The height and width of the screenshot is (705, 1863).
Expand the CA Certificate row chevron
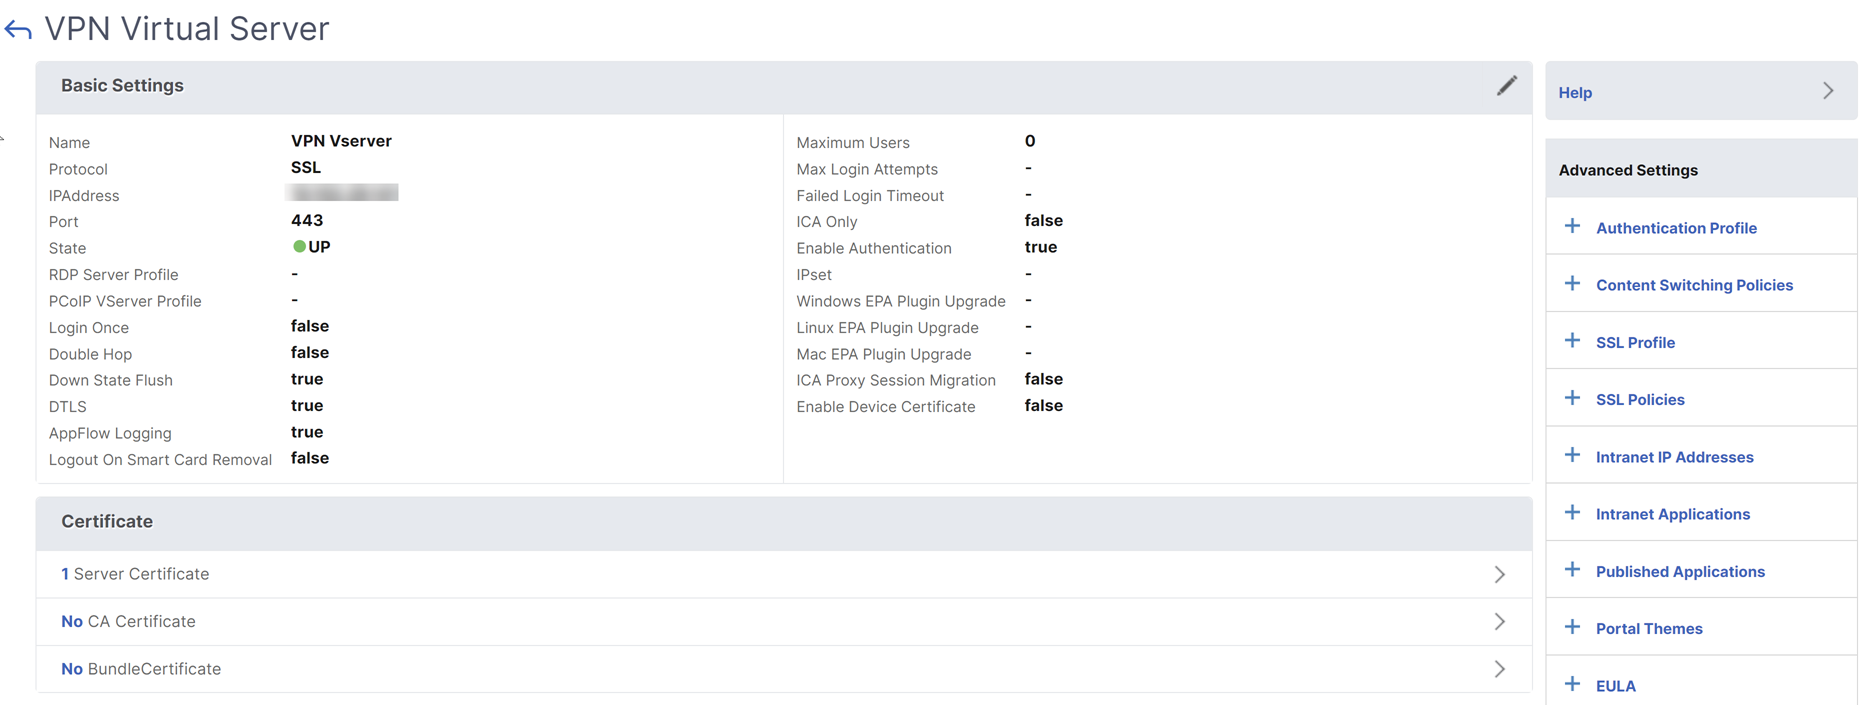tap(1499, 621)
